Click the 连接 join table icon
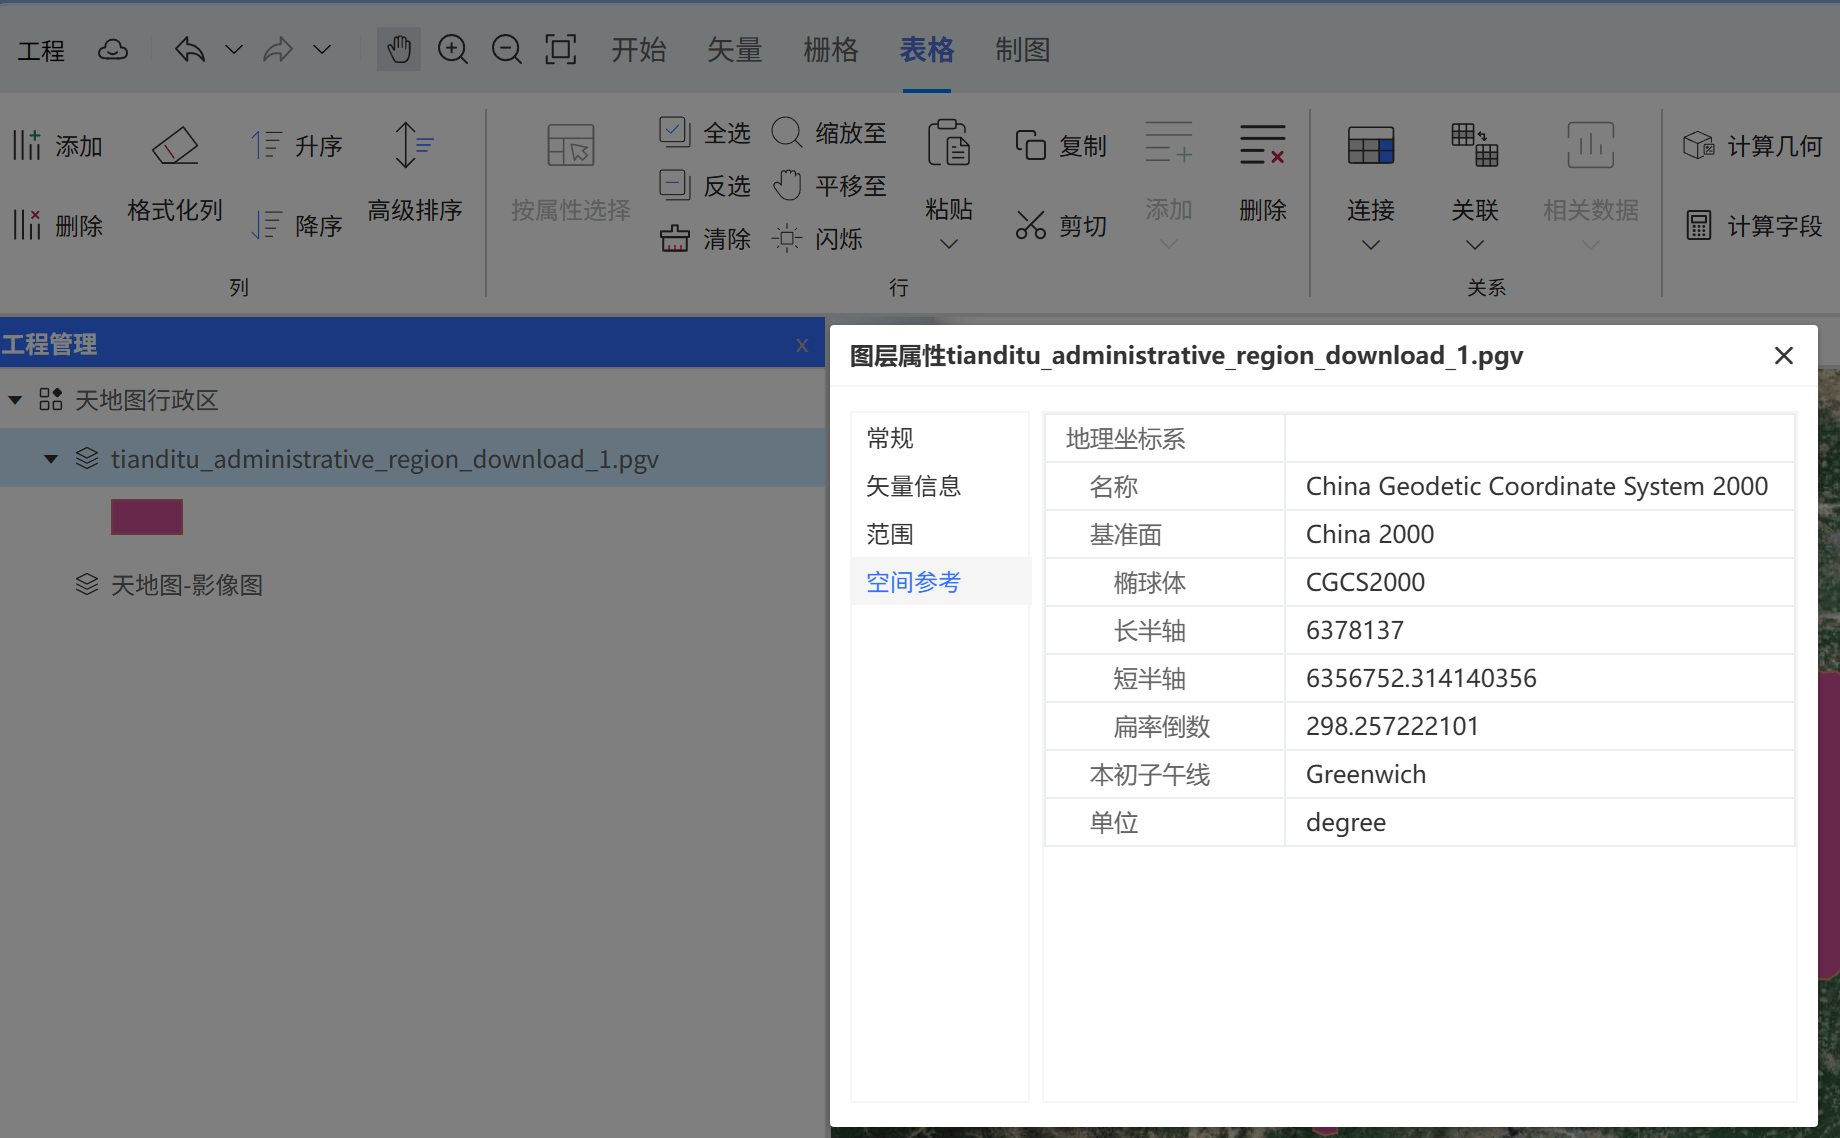This screenshot has width=1840, height=1138. point(1370,146)
